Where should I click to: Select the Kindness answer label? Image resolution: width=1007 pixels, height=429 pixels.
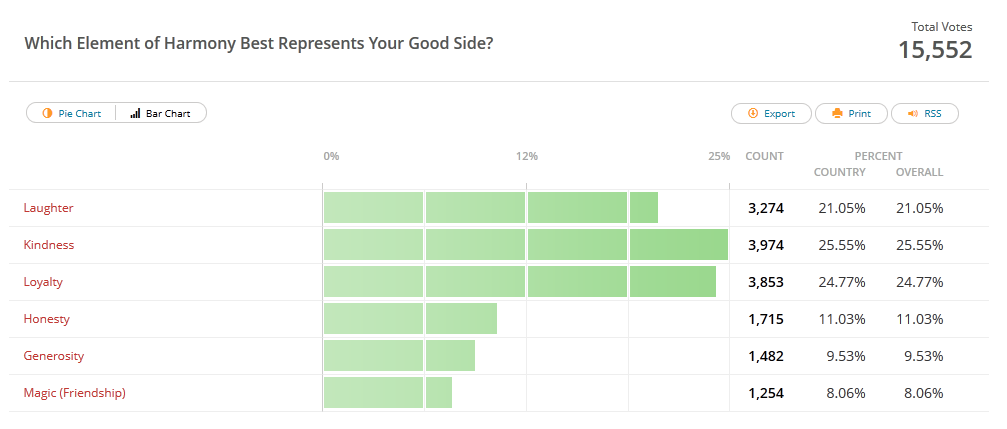pos(49,245)
